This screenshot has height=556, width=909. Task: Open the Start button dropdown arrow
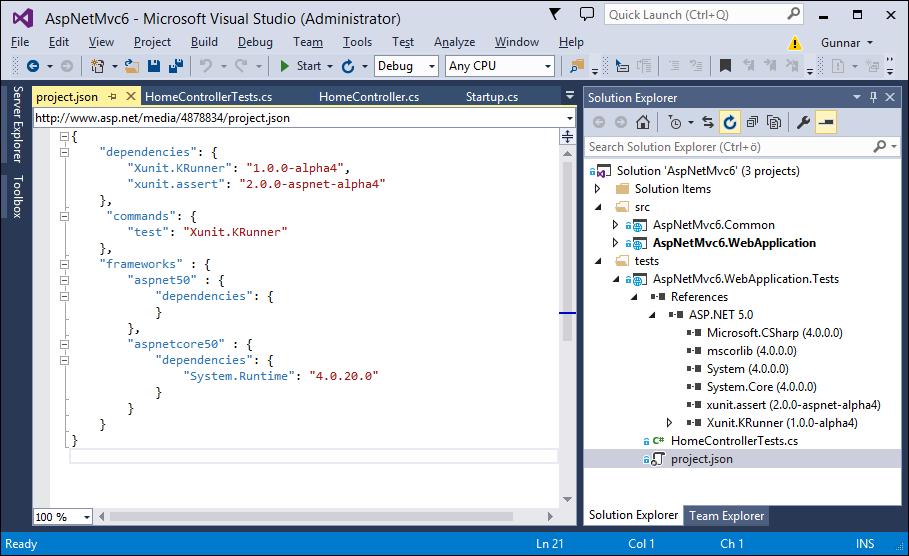[330, 66]
